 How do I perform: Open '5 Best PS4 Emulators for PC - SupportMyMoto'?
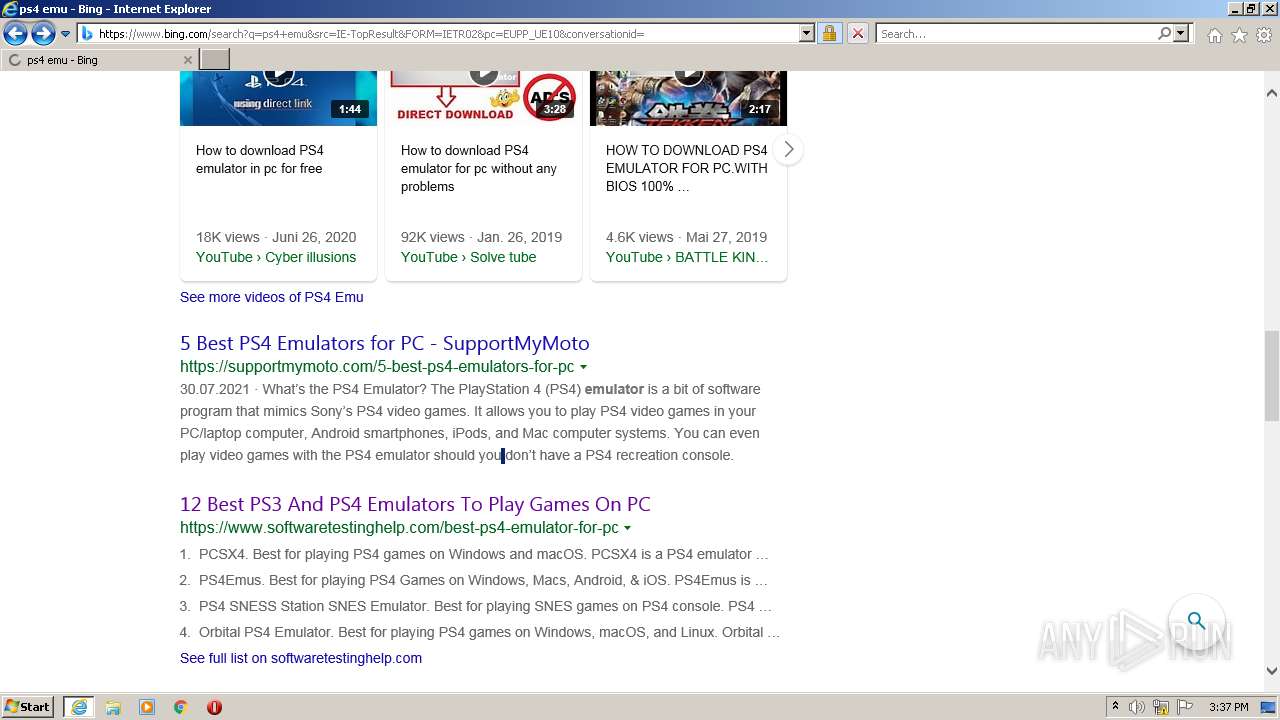tap(385, 343)
